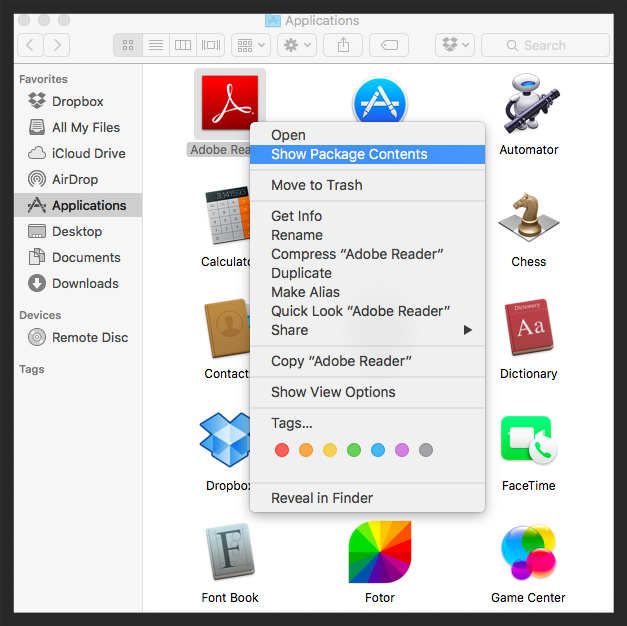The height and width of the screenshot is (626, 627).
Task: Apply the blue tag color
Action: pyautogui.click(x=378, y=450)
